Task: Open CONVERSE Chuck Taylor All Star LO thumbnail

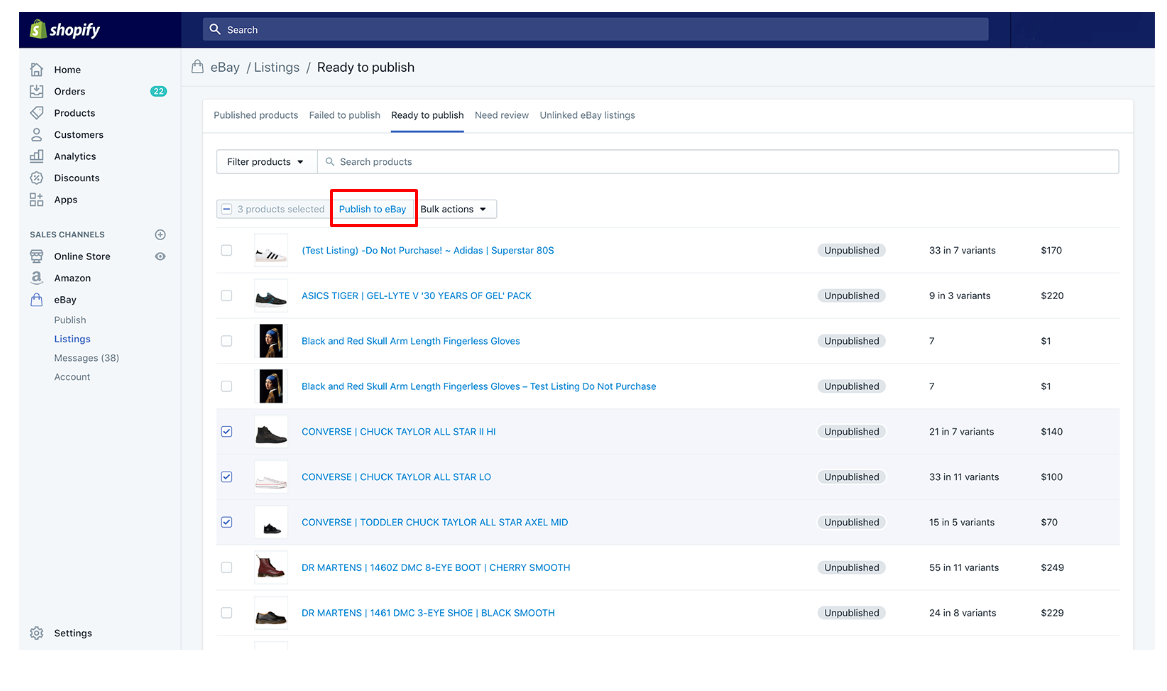Action: pyautogui.click(x=271, y=477)
